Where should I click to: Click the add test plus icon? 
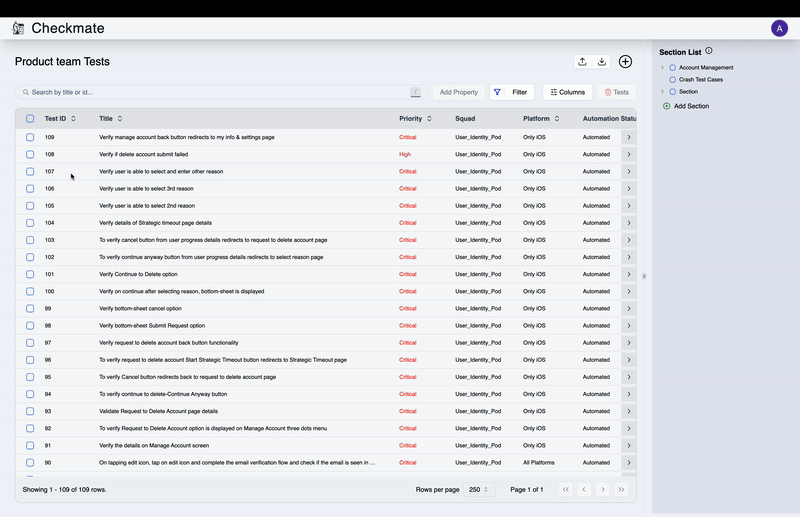tap(625, 62)
